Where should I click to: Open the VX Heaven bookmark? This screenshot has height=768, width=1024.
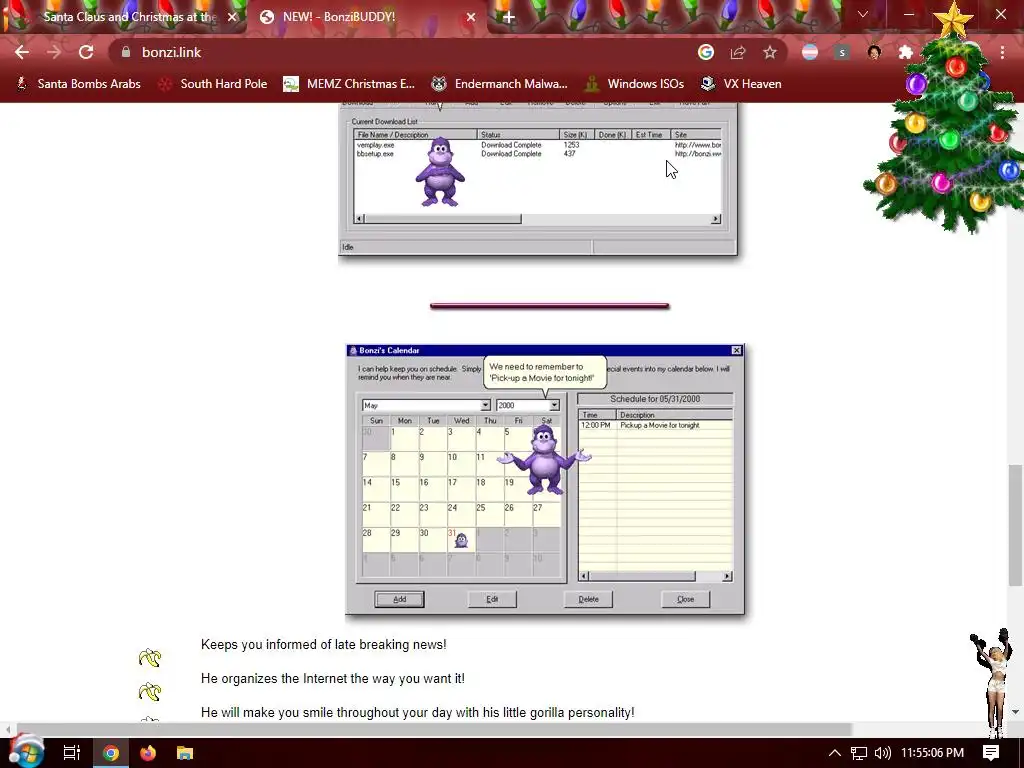pos(741,84)
